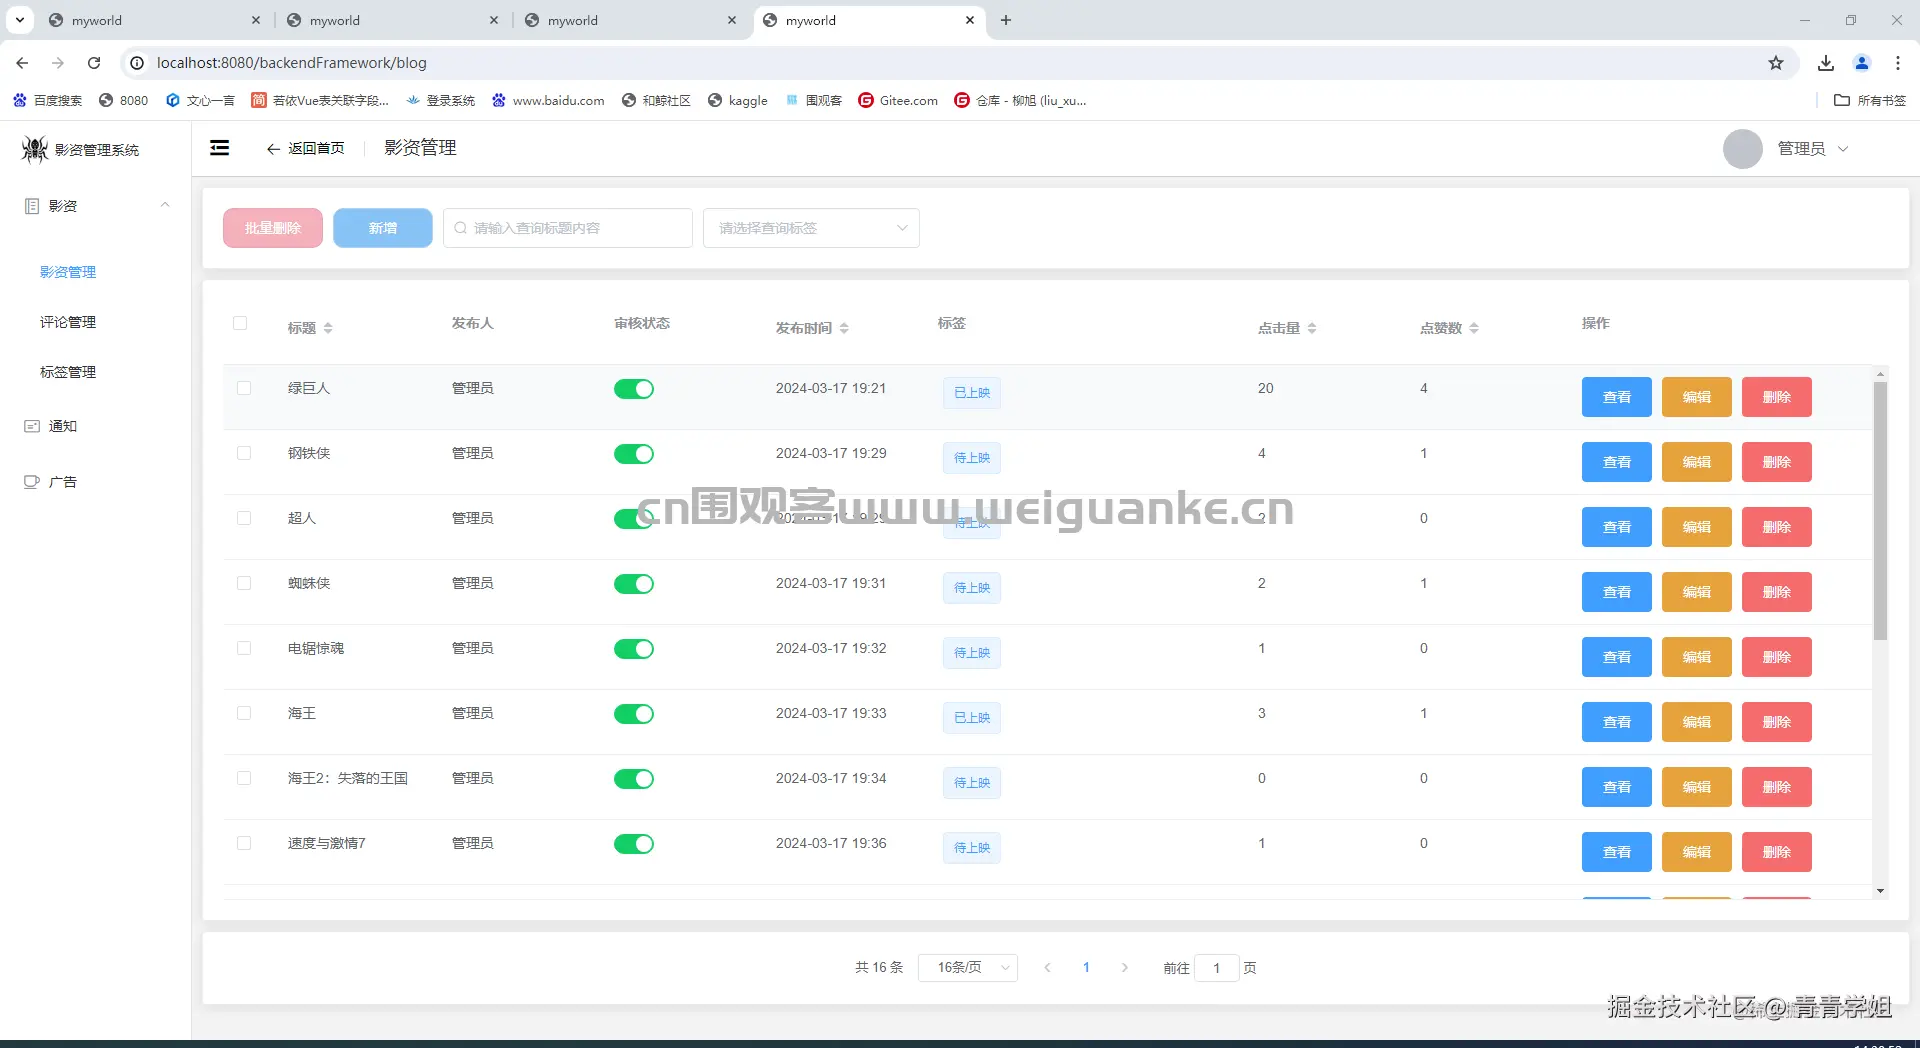
Task: Toggle review status switch for 绿巨人
Action: pos(634,389)
